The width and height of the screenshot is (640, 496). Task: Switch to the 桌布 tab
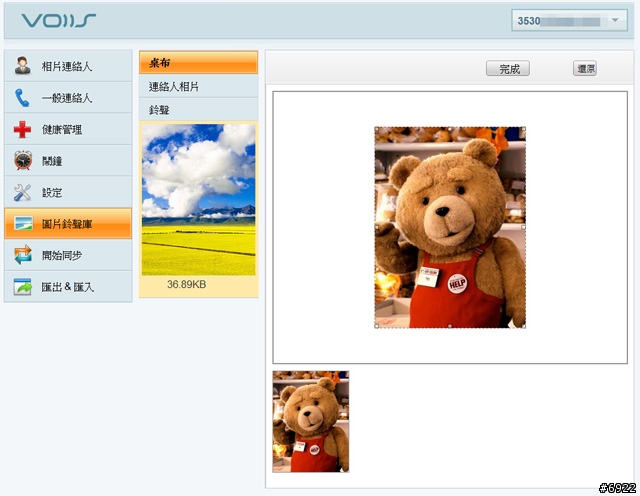coord(198,62)
